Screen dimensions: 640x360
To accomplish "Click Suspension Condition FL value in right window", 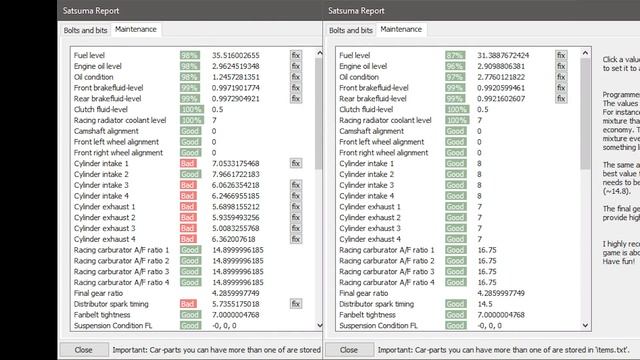I will 489,325.
